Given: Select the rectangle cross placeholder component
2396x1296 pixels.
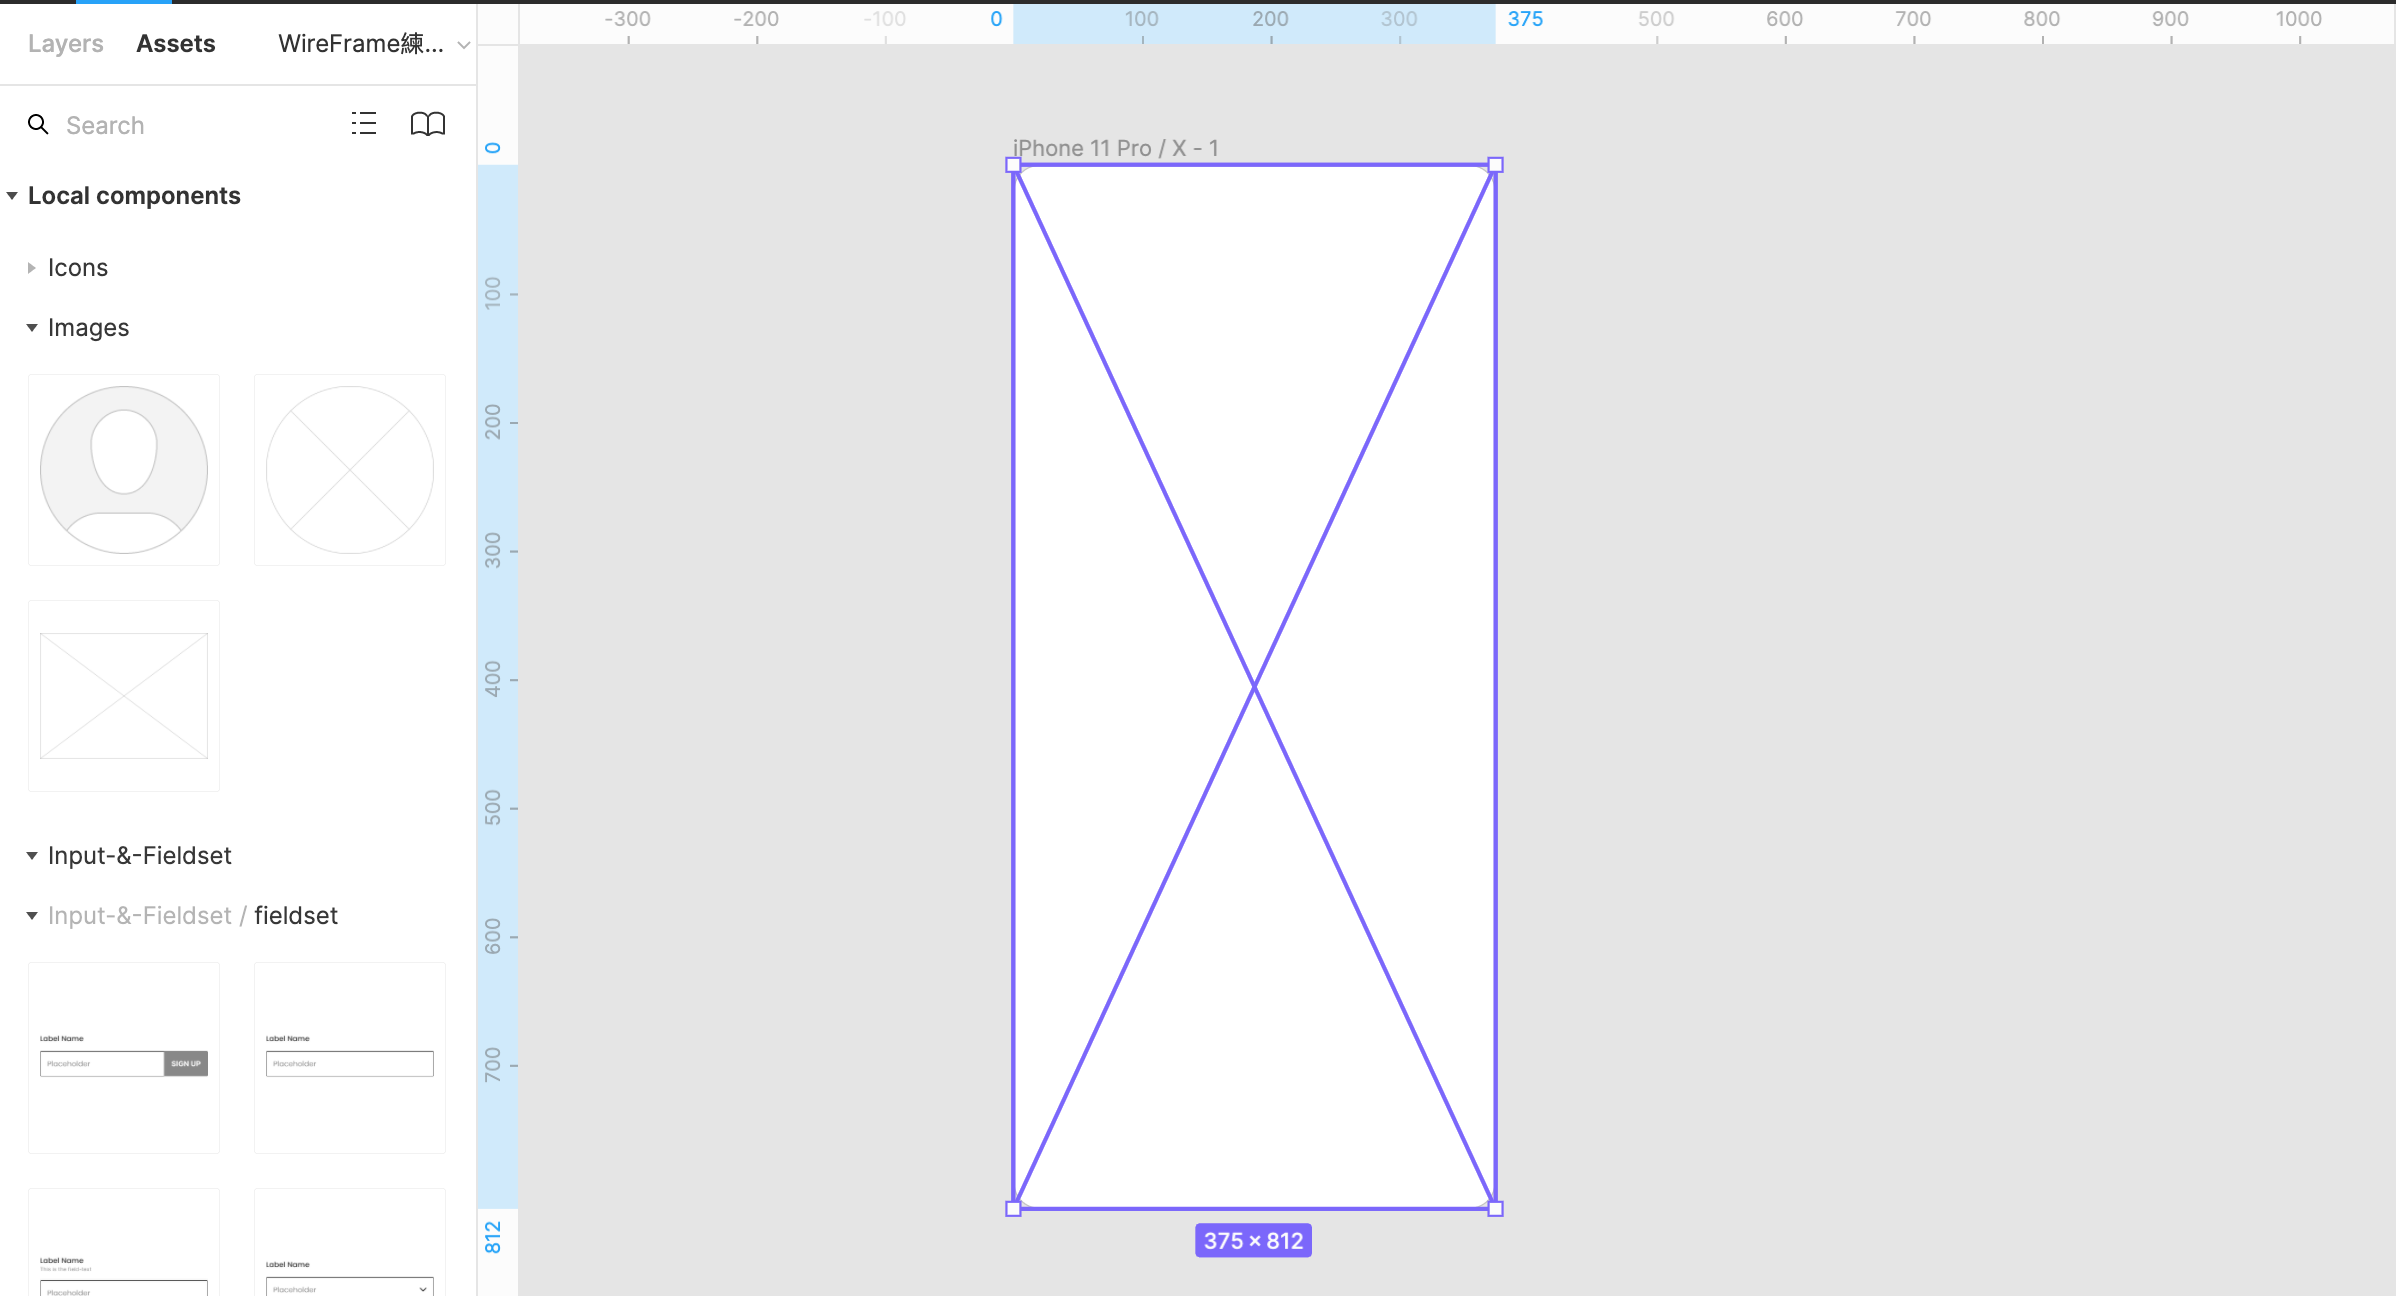Looking at the screenshot, I should [124, 696].
